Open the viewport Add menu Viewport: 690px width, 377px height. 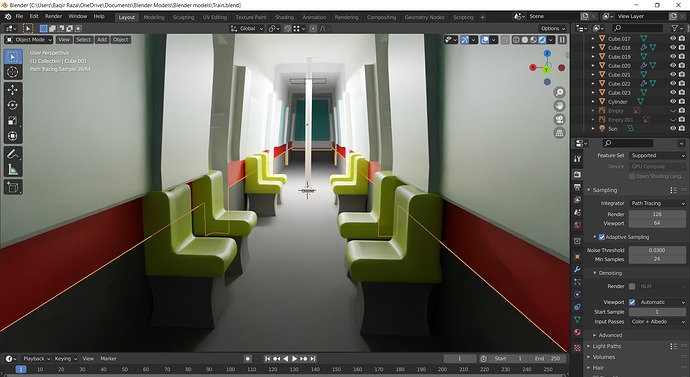click(102, 40)
